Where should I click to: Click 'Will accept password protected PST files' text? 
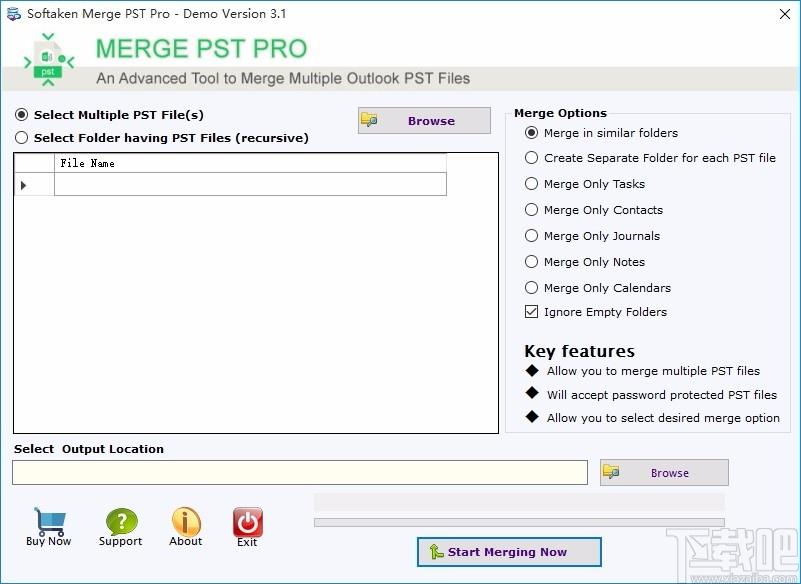[x=662, y=395]
